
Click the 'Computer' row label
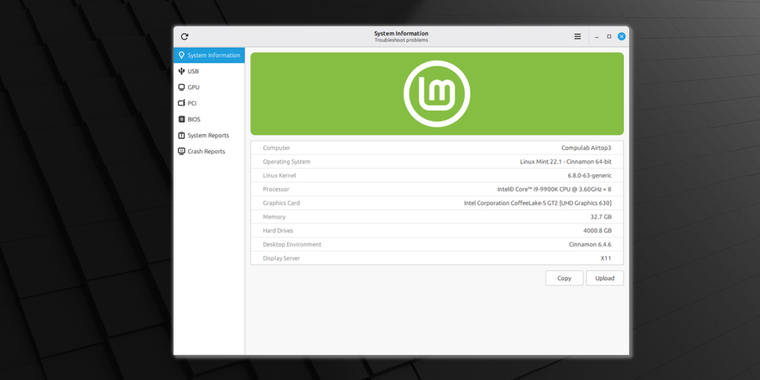(x=276, y=148)
